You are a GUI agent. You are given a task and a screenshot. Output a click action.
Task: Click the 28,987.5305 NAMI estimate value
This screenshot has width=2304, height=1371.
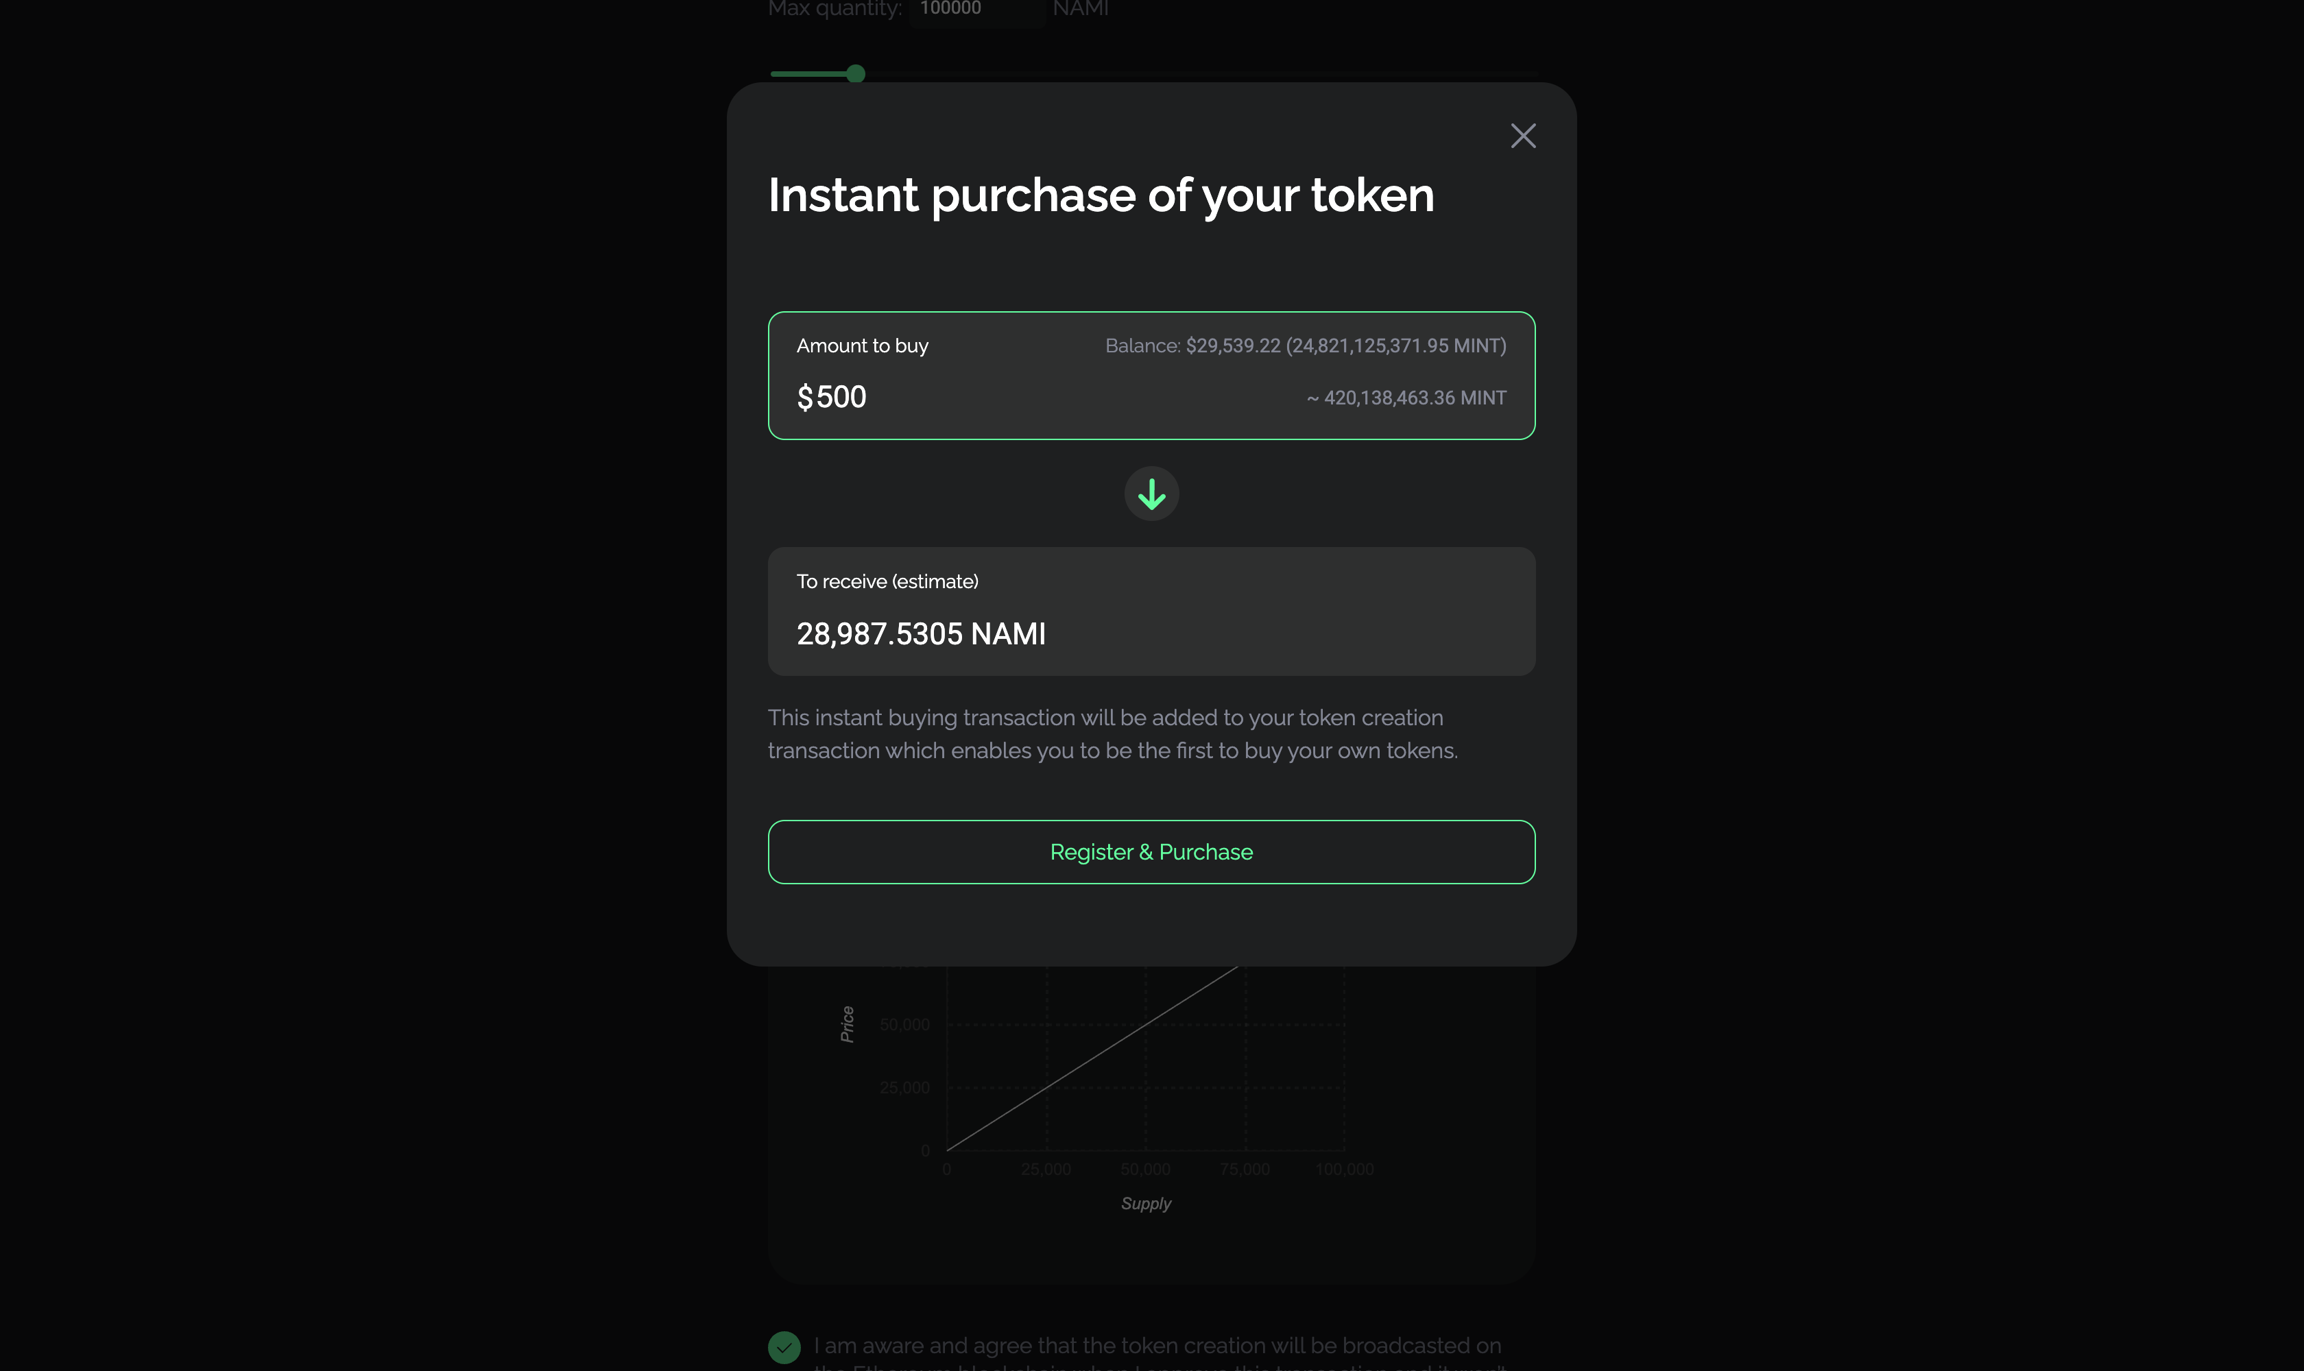[920, 634]
